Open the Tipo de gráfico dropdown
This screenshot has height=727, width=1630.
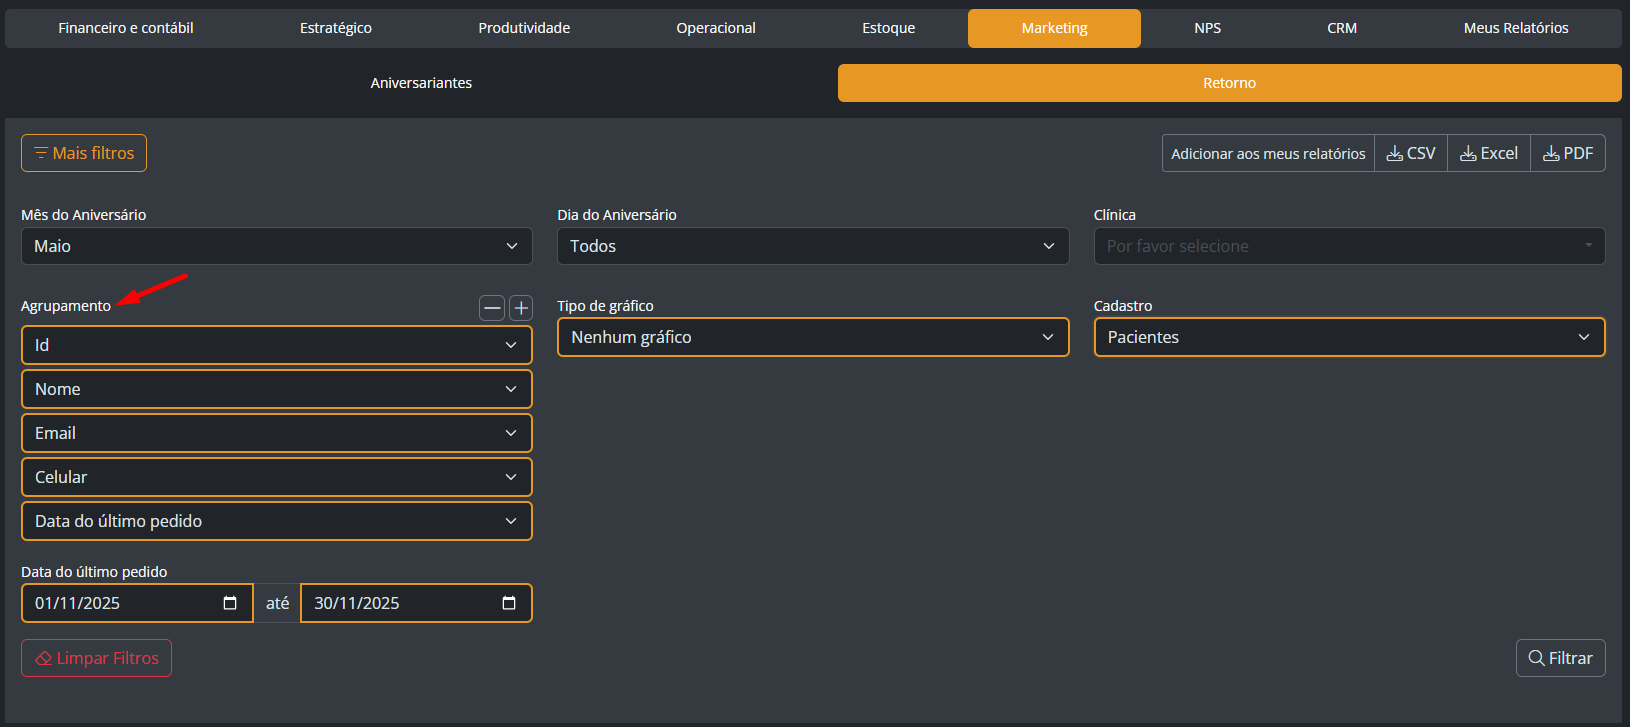[x=813, y=337]
